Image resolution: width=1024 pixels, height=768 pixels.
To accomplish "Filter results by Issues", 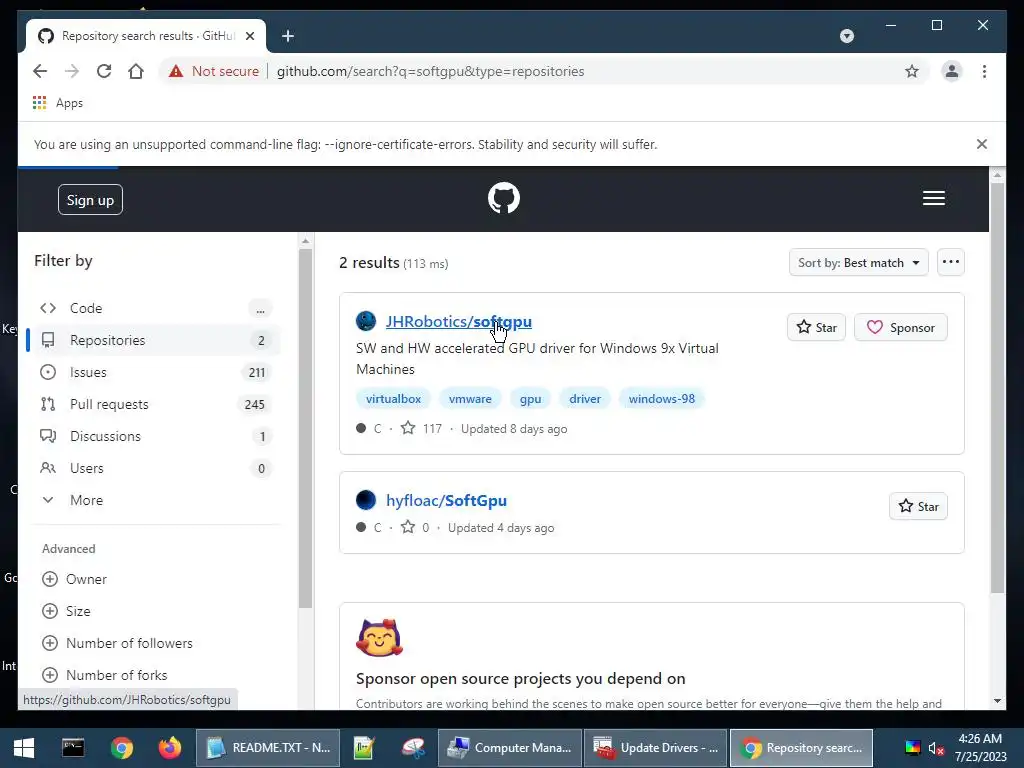I will (x=155, y=372).
